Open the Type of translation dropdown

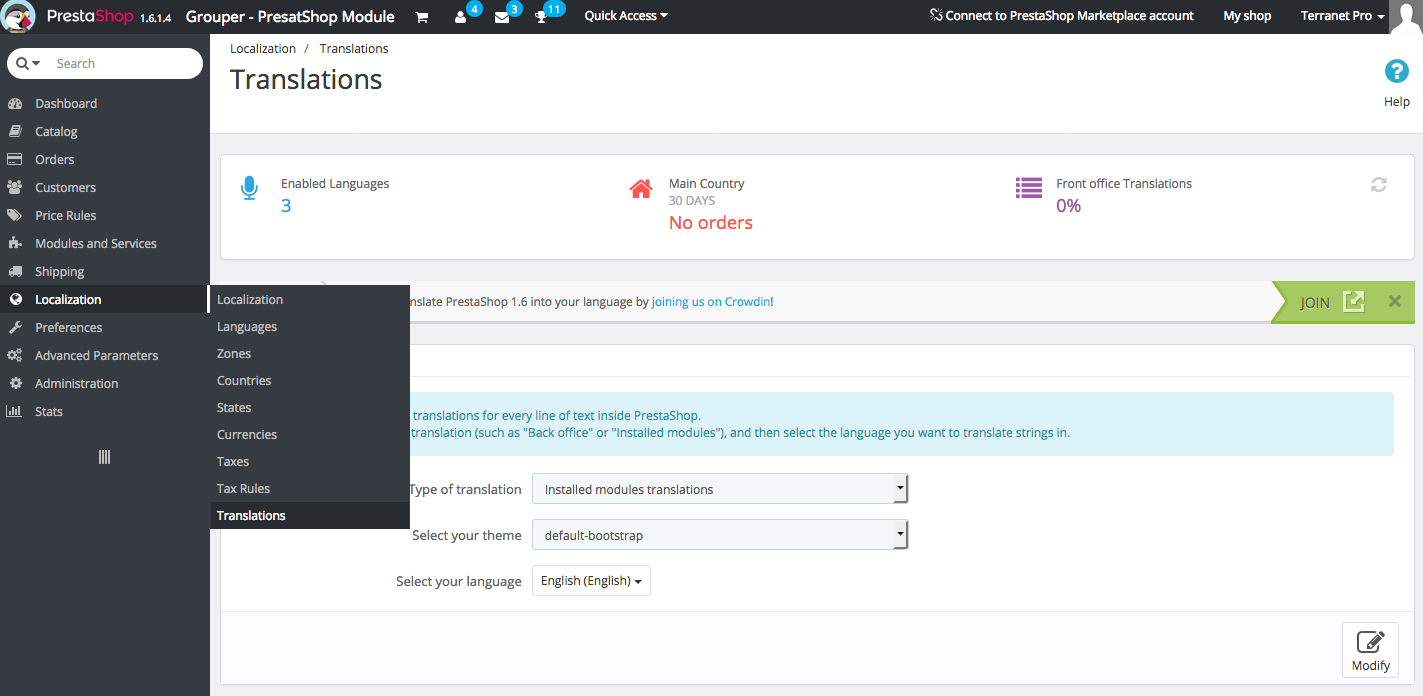[x=720, y=489]
